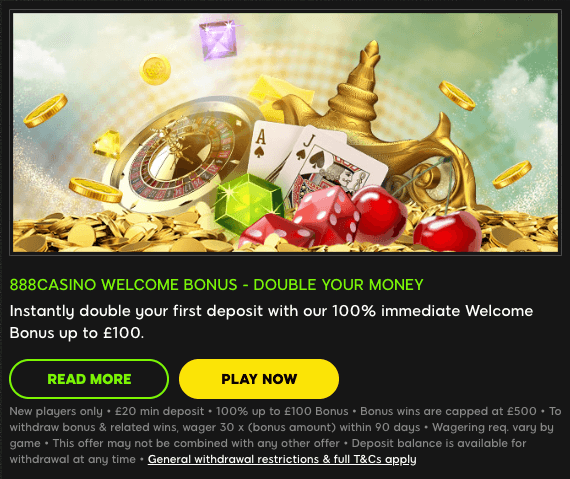Click the gold coin right of the lamp
570x479 pixels.
click(512, 175)
